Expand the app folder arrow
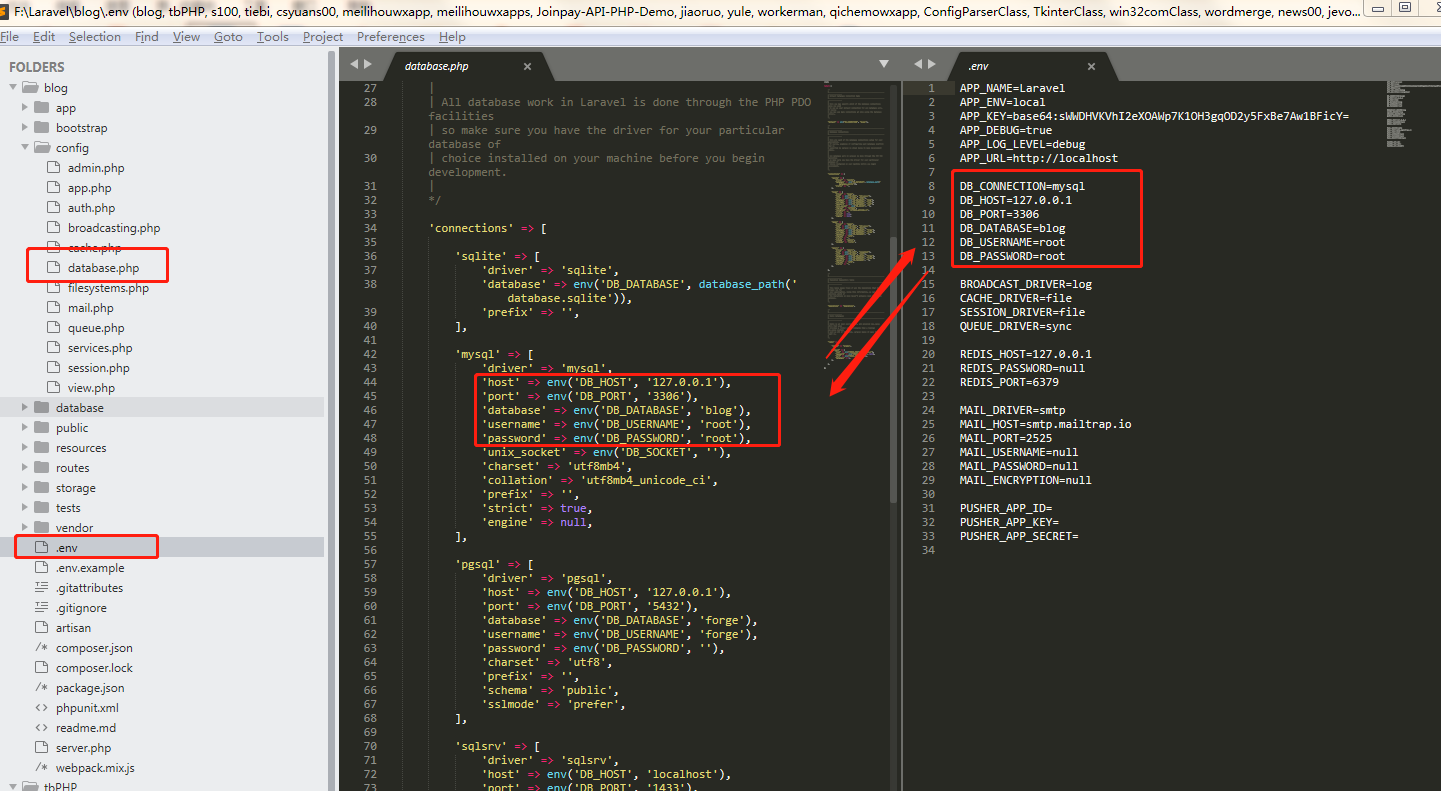Screen dimensions: 1441x791 (x=25, y=108)
